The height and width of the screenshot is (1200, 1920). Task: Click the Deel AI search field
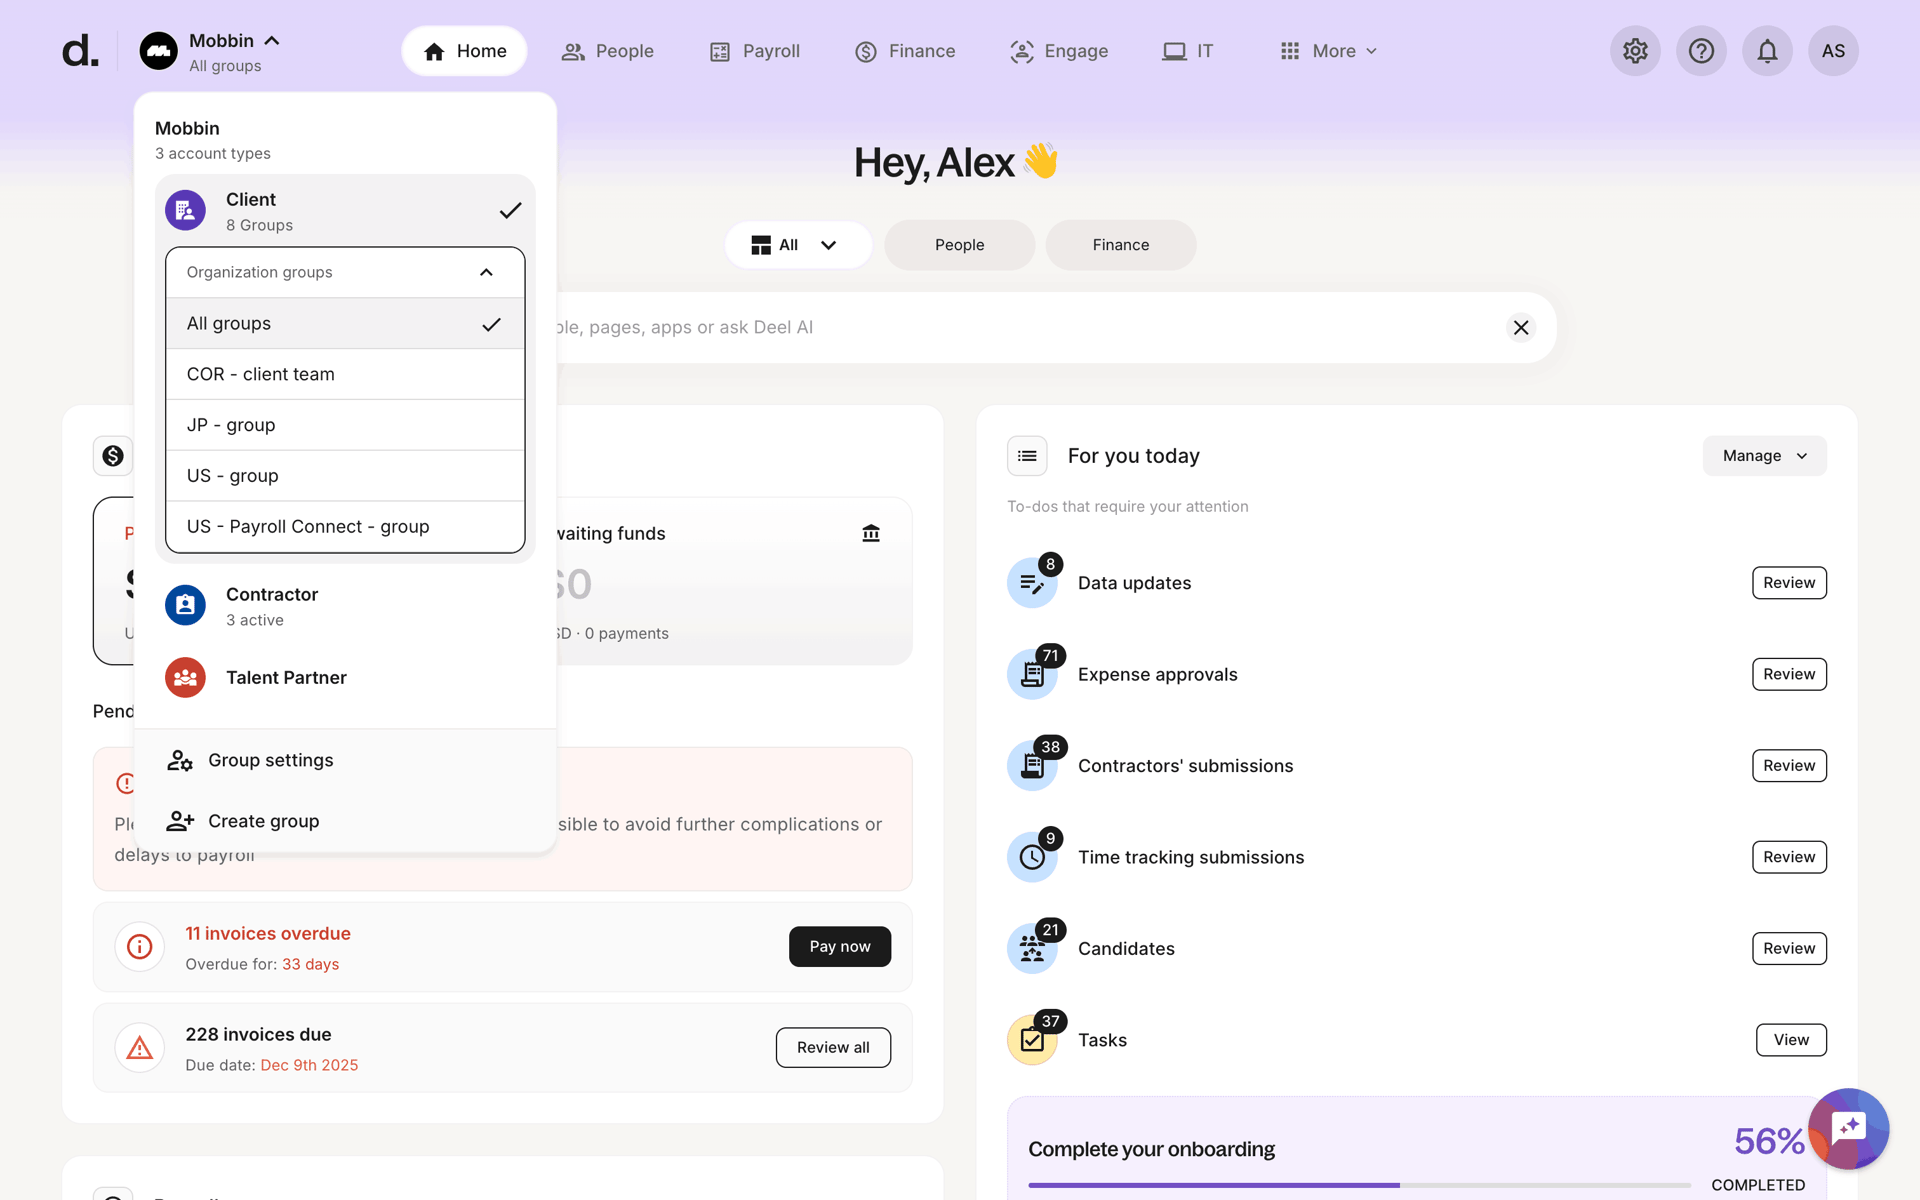[x=1020, y=328]
